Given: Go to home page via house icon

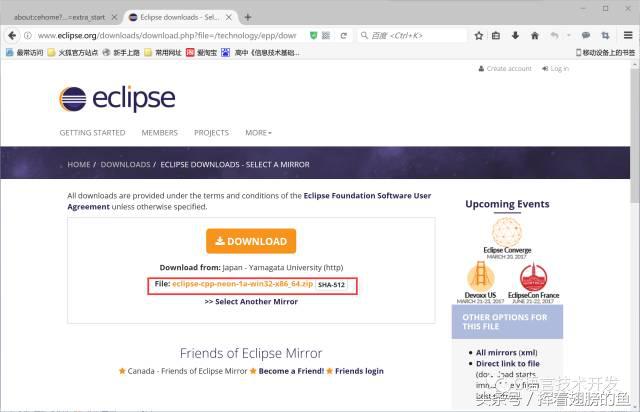Looking at the screenshot, I should [x=535, y=36].
